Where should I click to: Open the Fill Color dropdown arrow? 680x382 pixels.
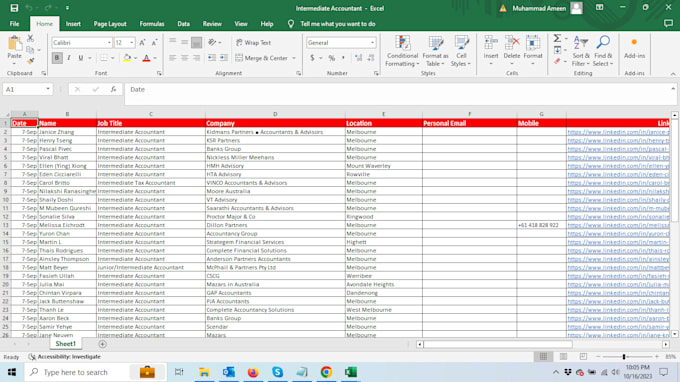pos(135,58)
